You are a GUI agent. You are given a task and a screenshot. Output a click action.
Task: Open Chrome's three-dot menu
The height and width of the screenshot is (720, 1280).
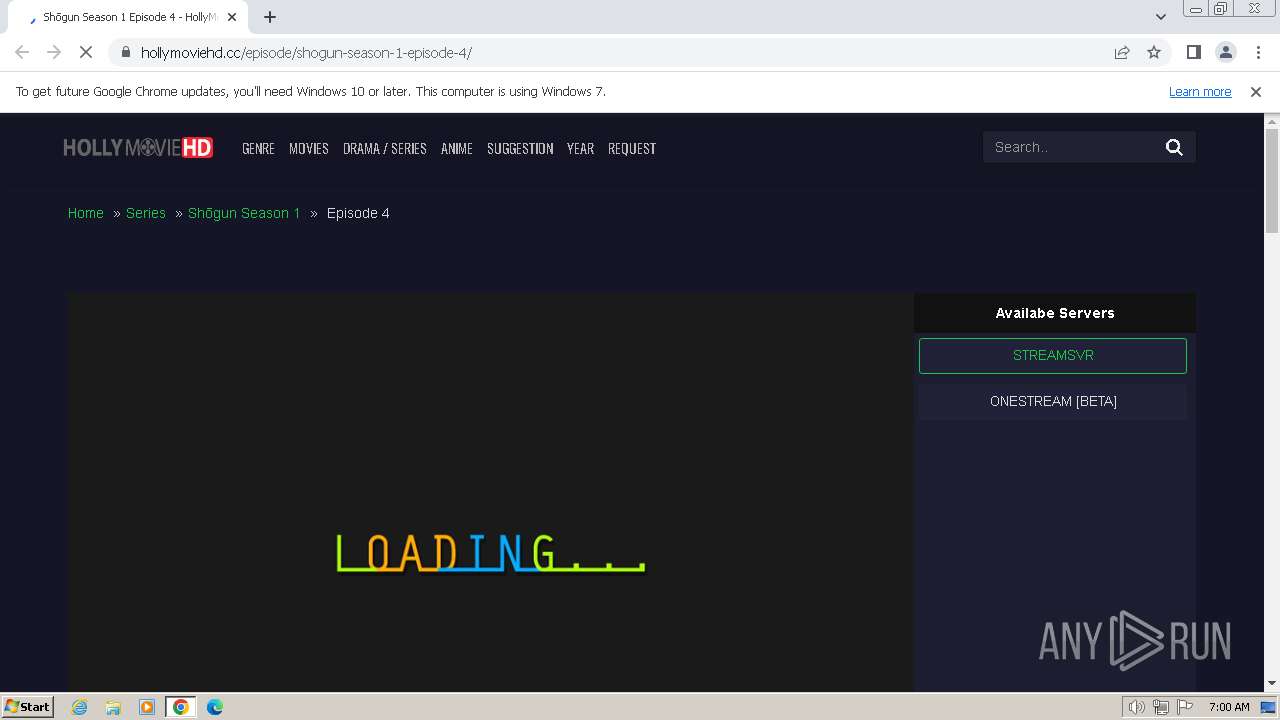click(1257, 52)
